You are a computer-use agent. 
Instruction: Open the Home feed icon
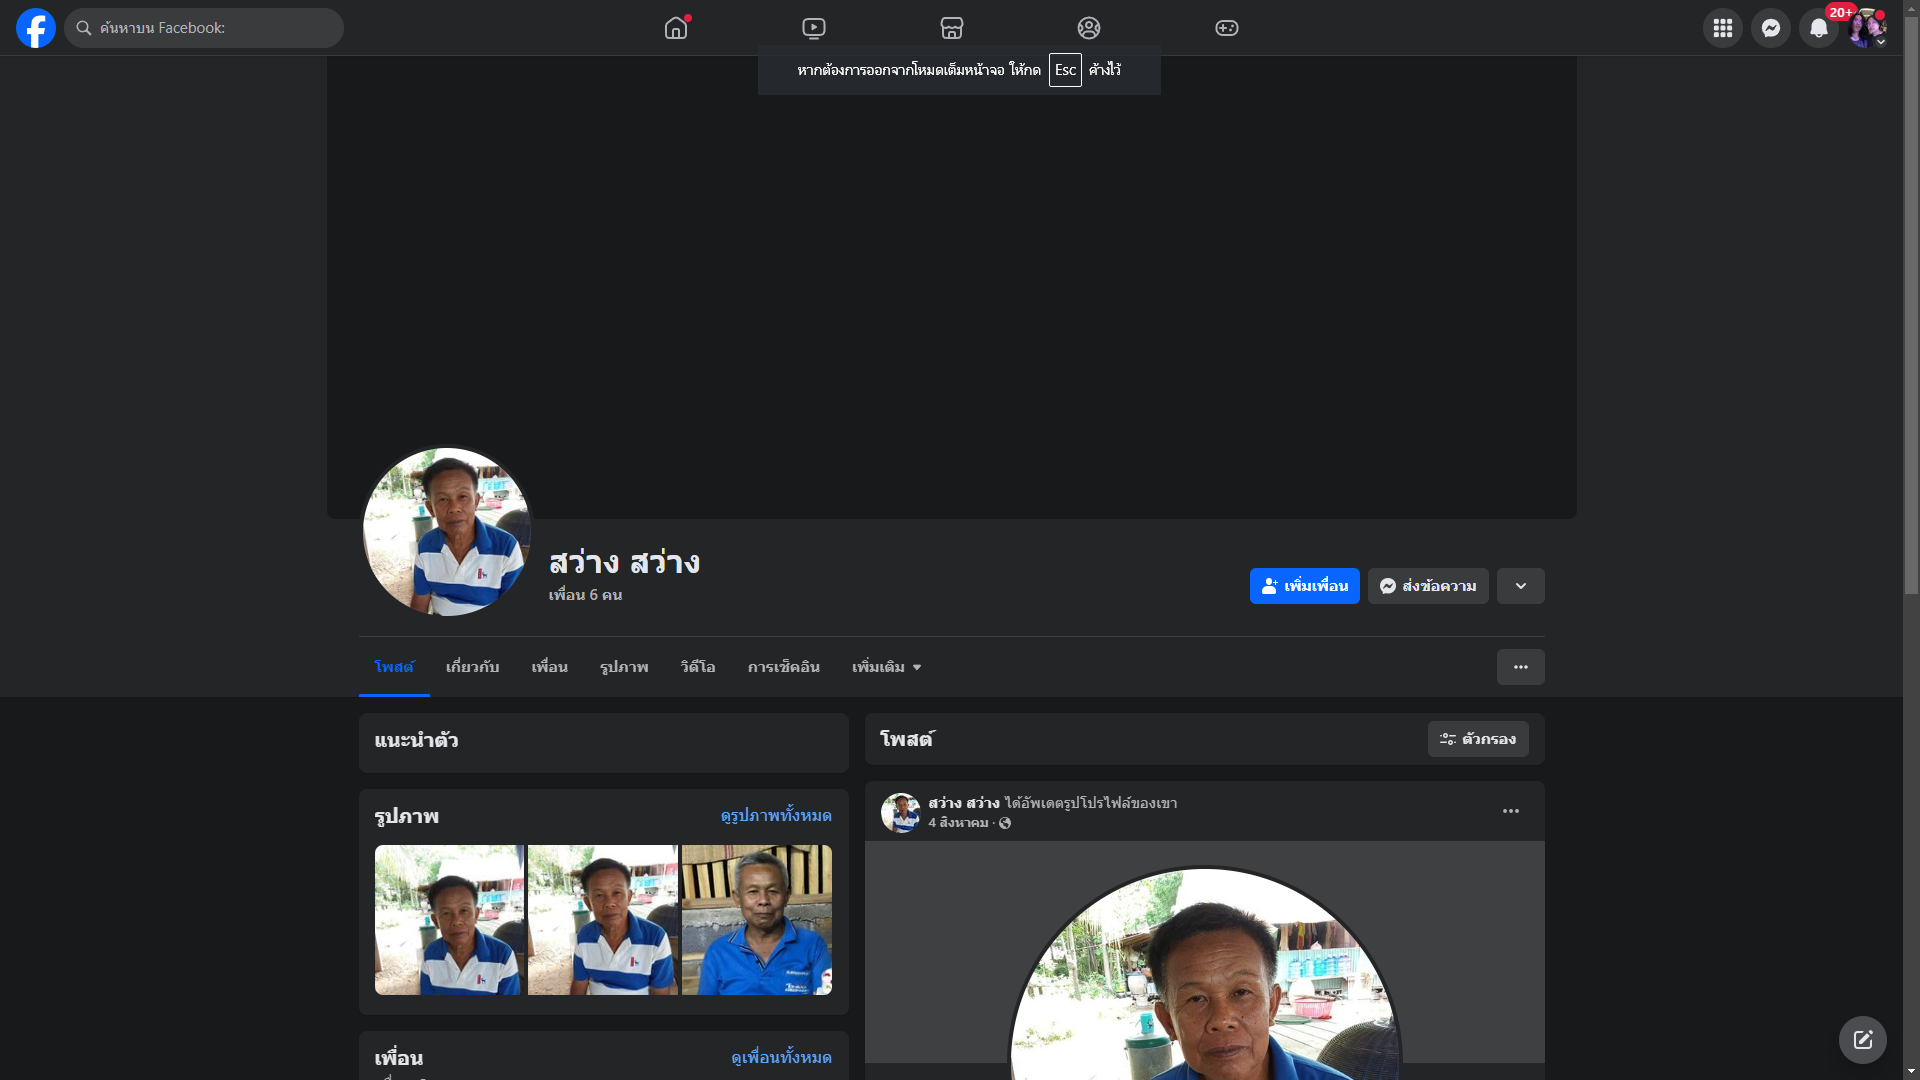(676, 28)
